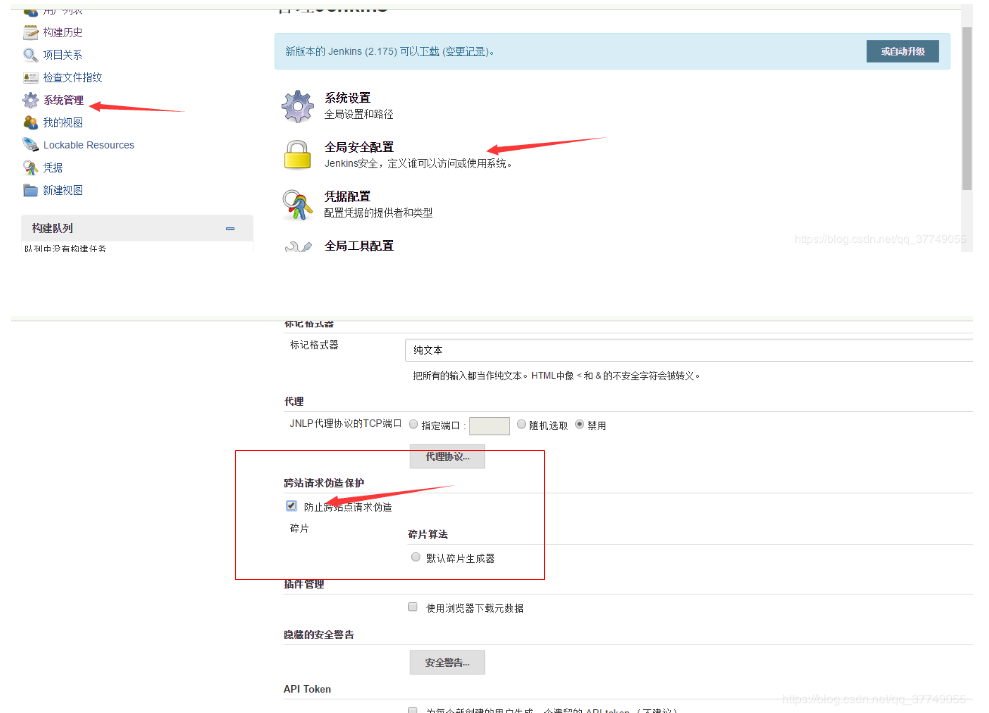Open 凭据配置 heading link
This screenshot has height=713, width=989.
click(x=348, y=196)
